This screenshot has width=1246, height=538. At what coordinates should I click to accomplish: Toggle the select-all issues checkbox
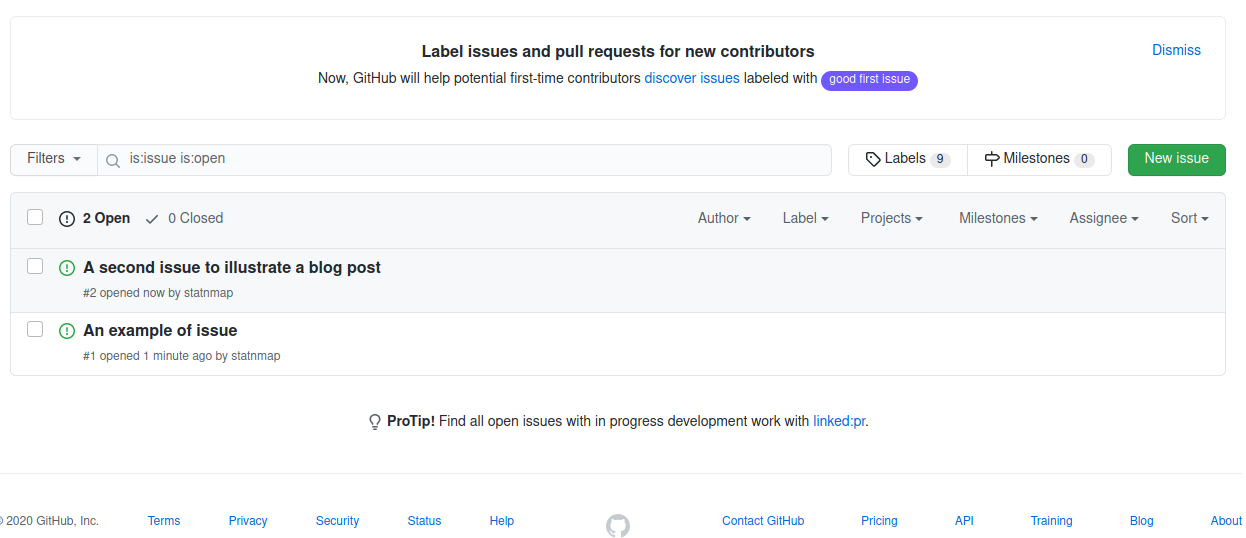coord(35,217)
